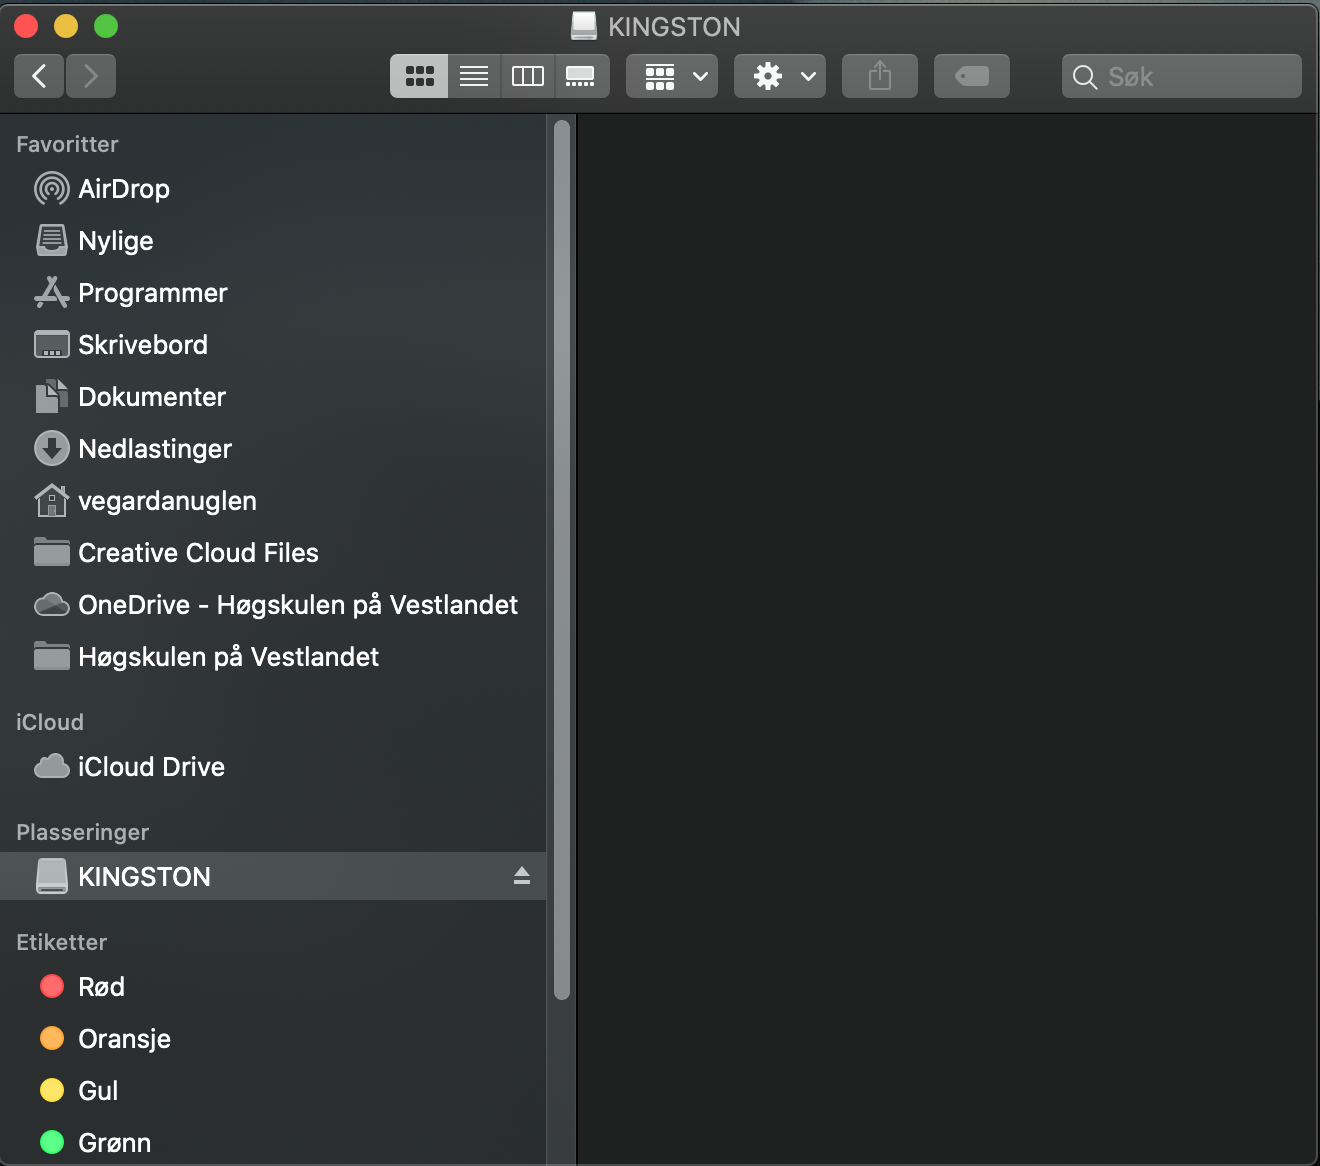1320x1166 pixels.
Task: Open Creative Cloud Files
Action: point(273,553)
